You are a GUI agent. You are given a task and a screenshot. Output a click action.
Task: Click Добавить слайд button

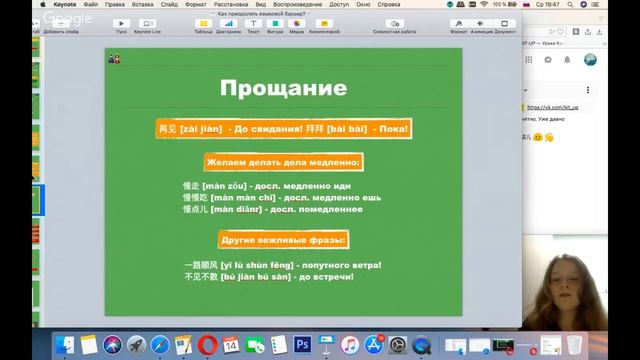61,25
